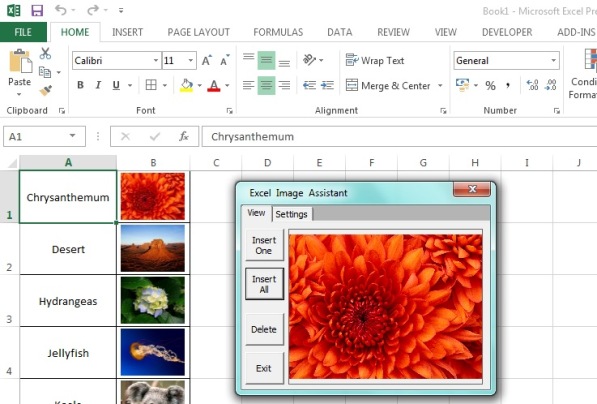
Task: Click Exit button in Image Assistant
Action: tap(264, 368)
